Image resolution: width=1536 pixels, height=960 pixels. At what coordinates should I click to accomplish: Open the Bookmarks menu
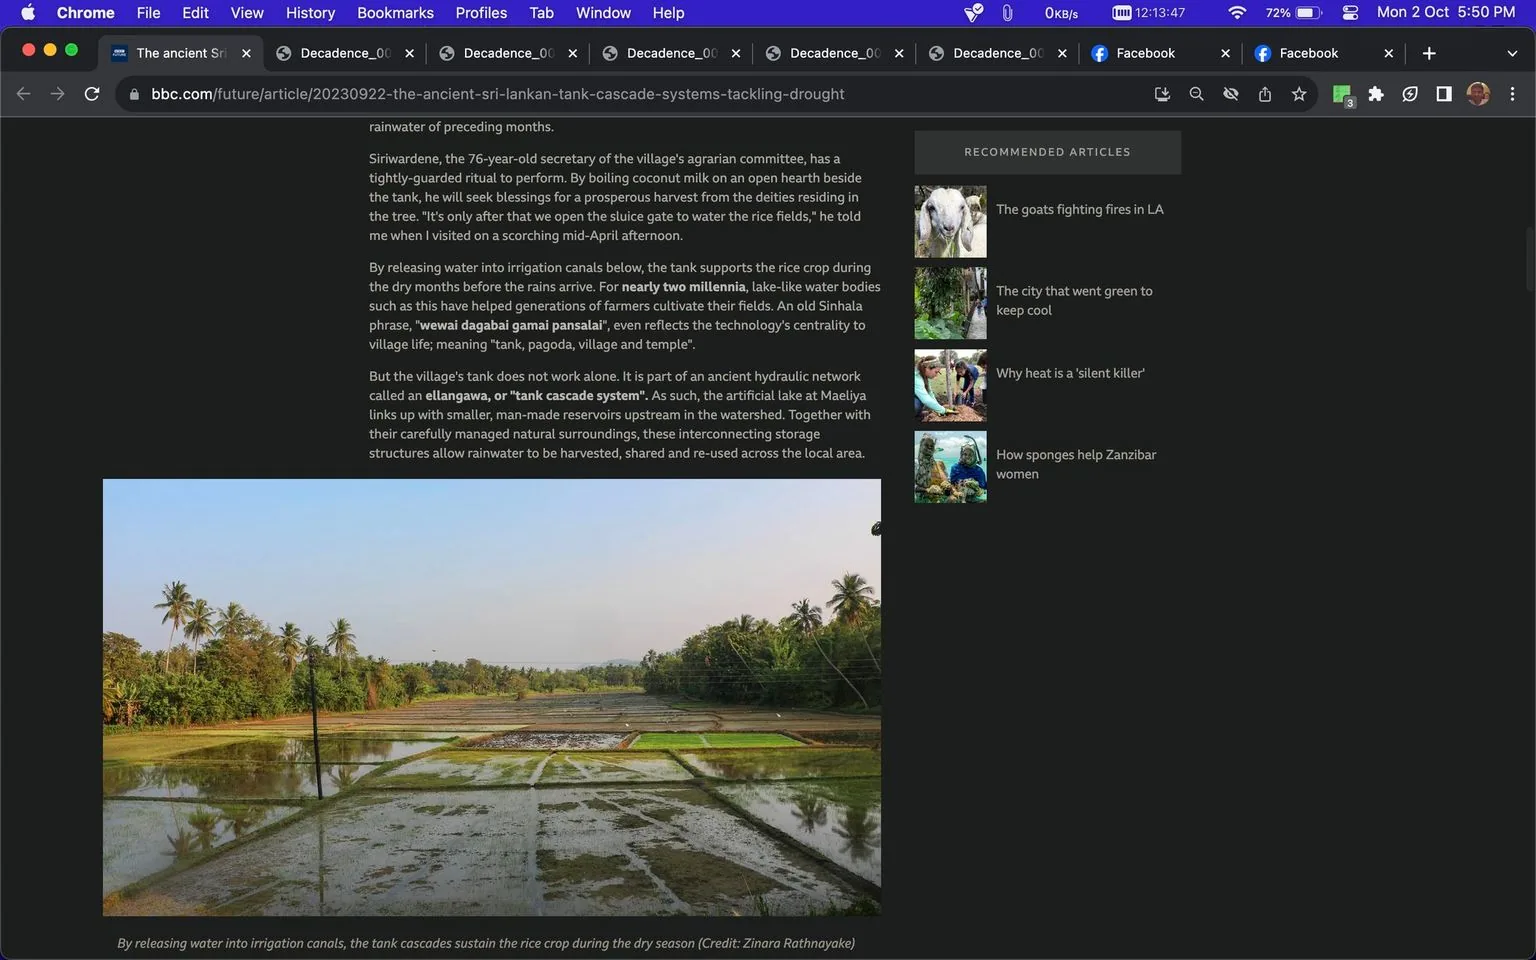(x=394, y=13)
